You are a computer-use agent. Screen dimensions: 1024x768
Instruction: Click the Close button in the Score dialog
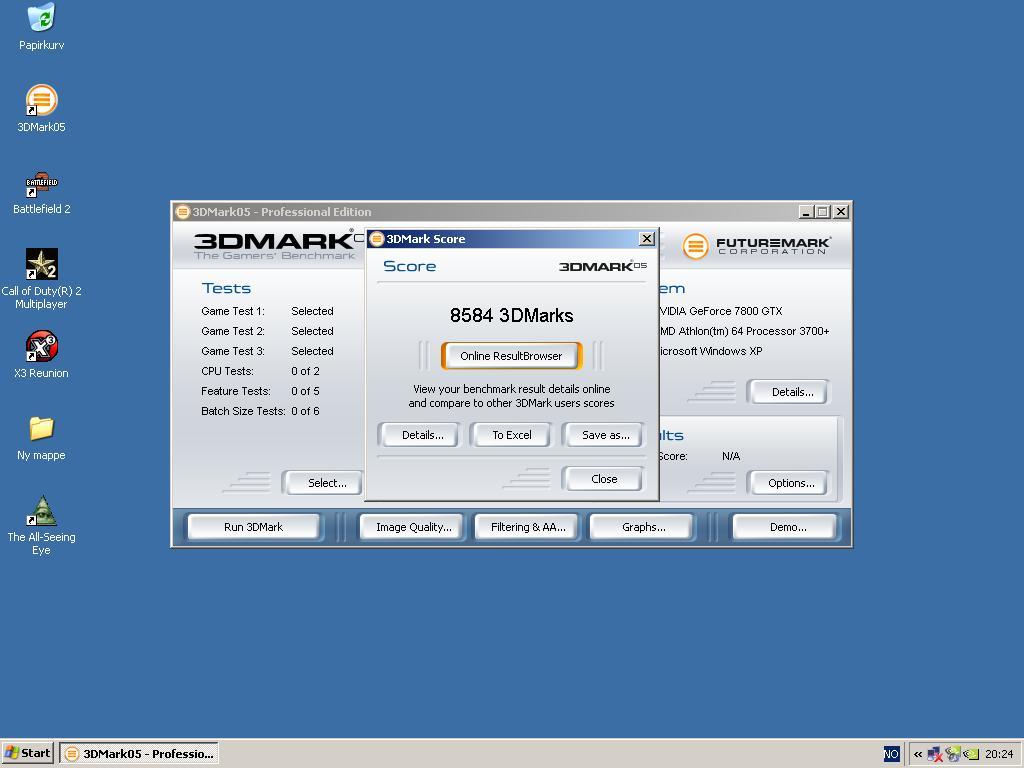pos(603,479)
